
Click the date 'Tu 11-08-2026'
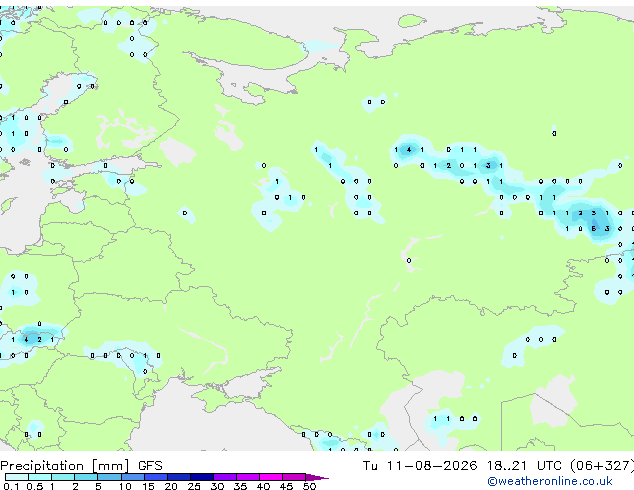420,466
